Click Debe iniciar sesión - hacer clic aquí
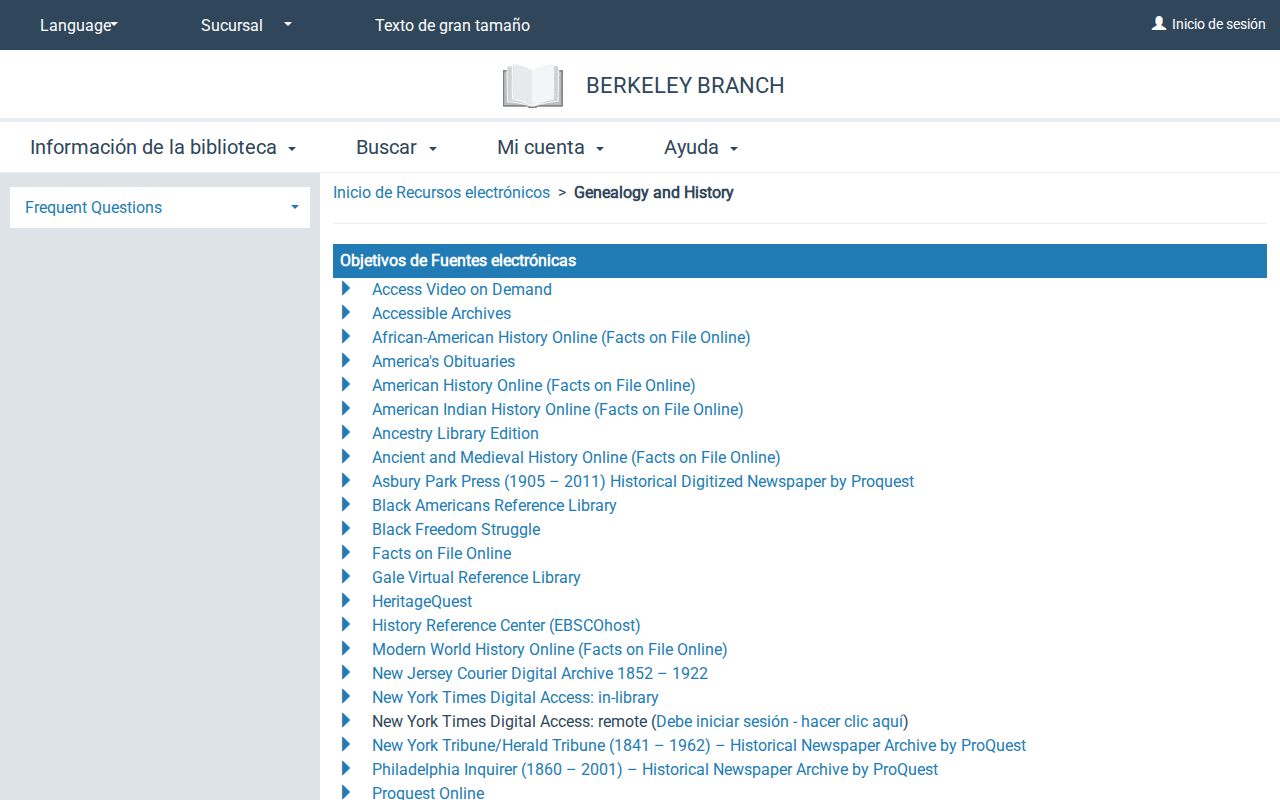Viewport: 1280px width, 800px height. pyautogui.click(x=780, y=721)
